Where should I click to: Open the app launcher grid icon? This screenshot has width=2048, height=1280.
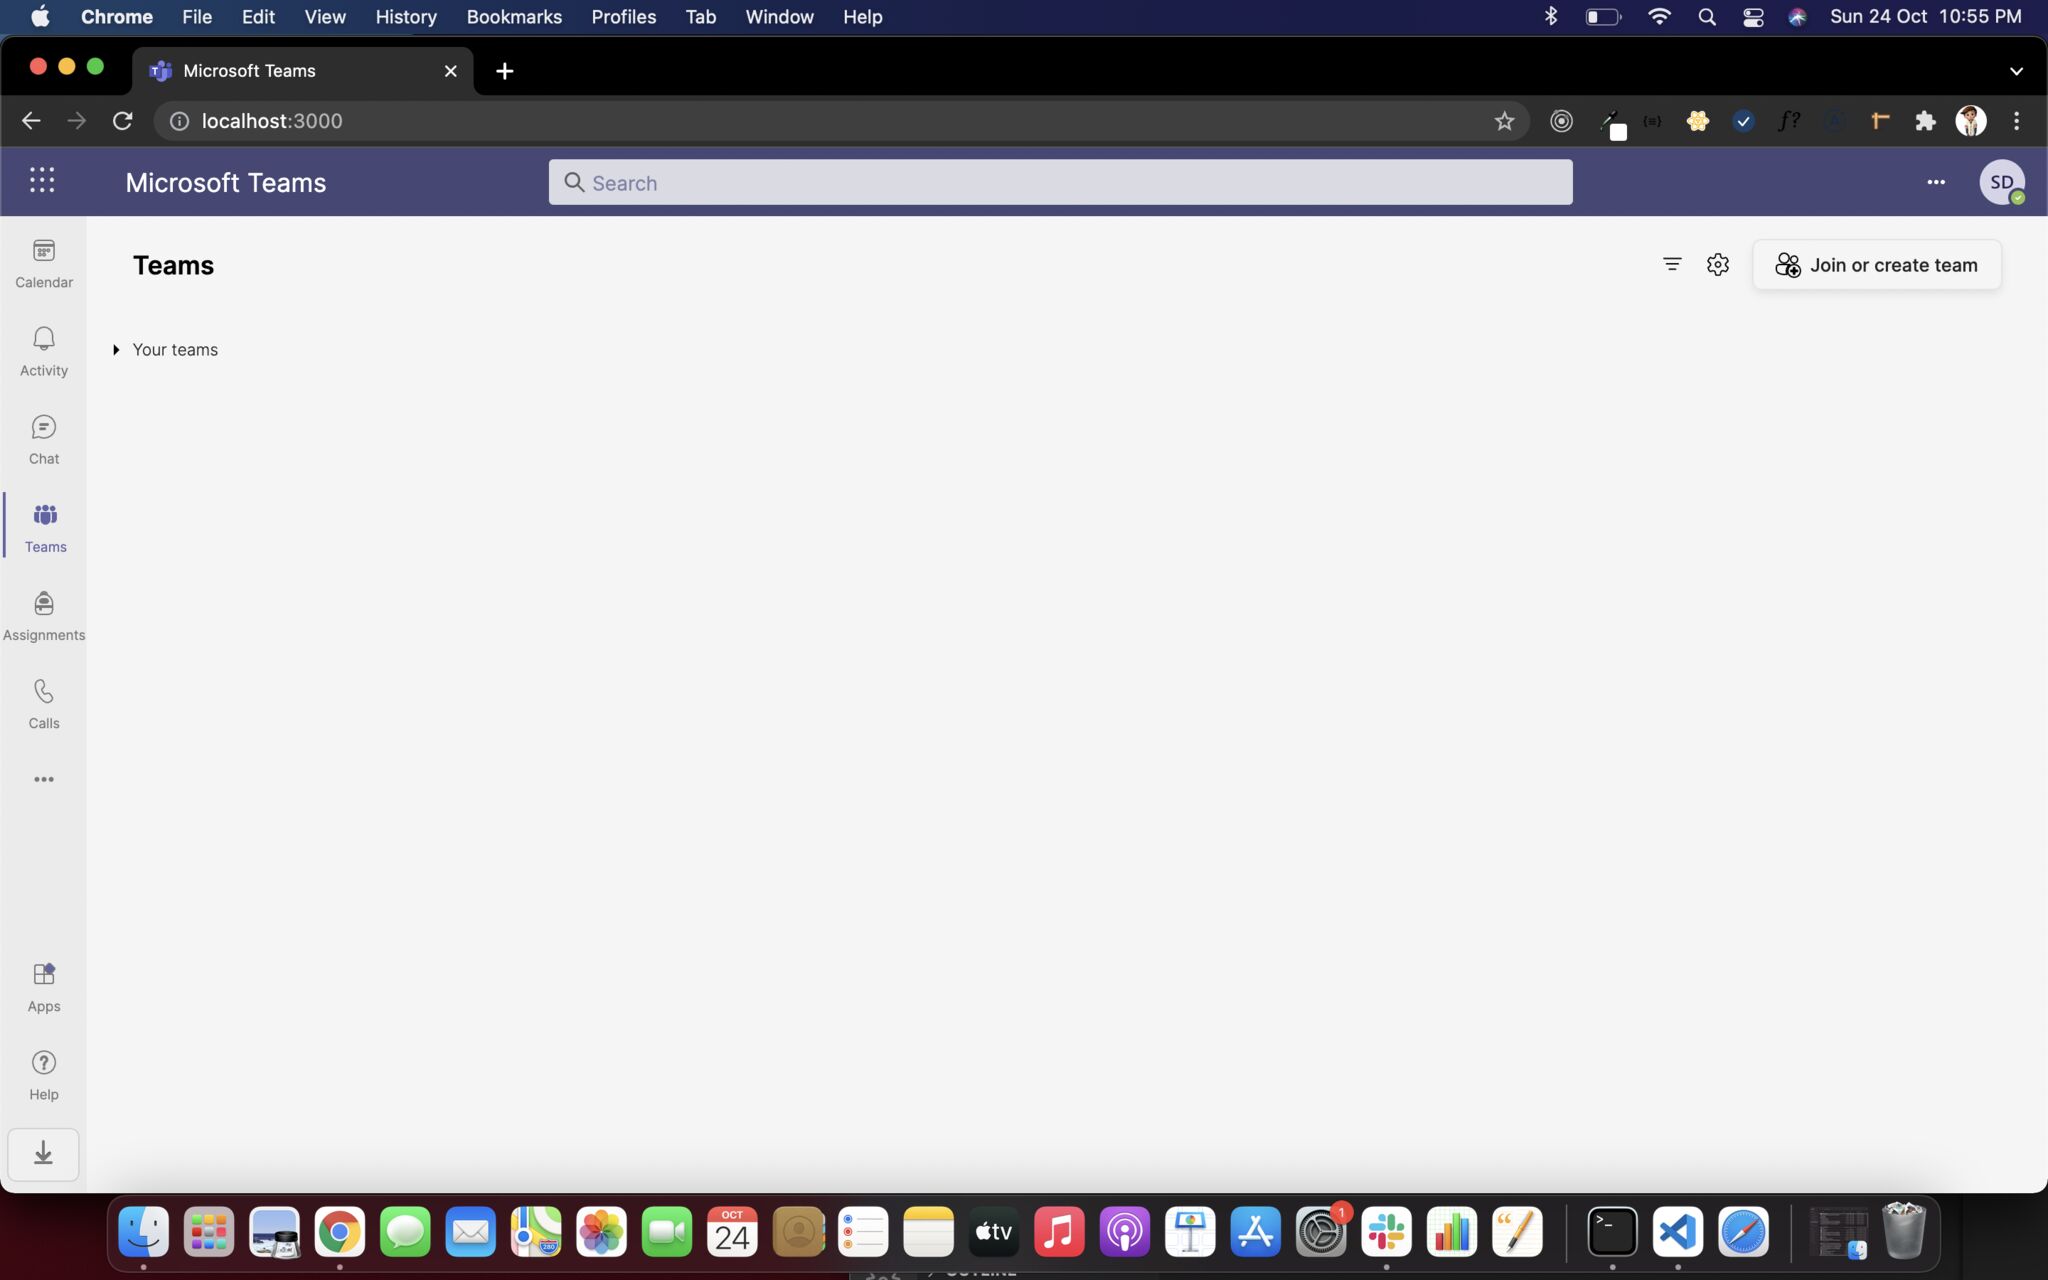click(x=42, y=181)
